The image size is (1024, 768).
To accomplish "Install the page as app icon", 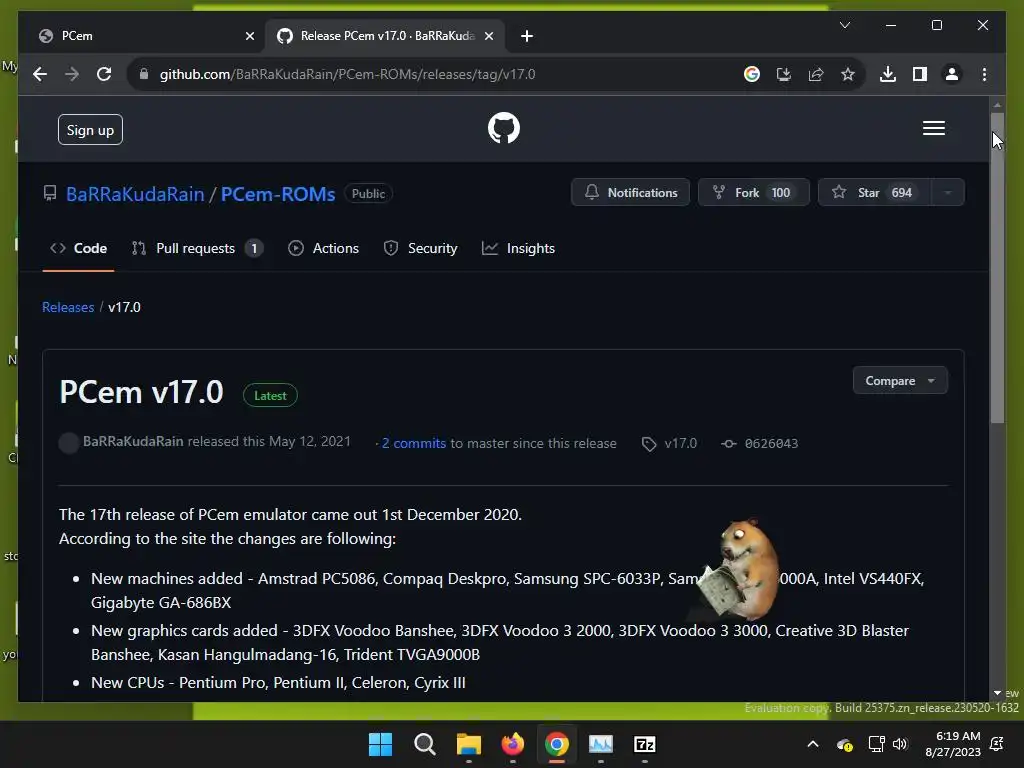I will (784, 74).
